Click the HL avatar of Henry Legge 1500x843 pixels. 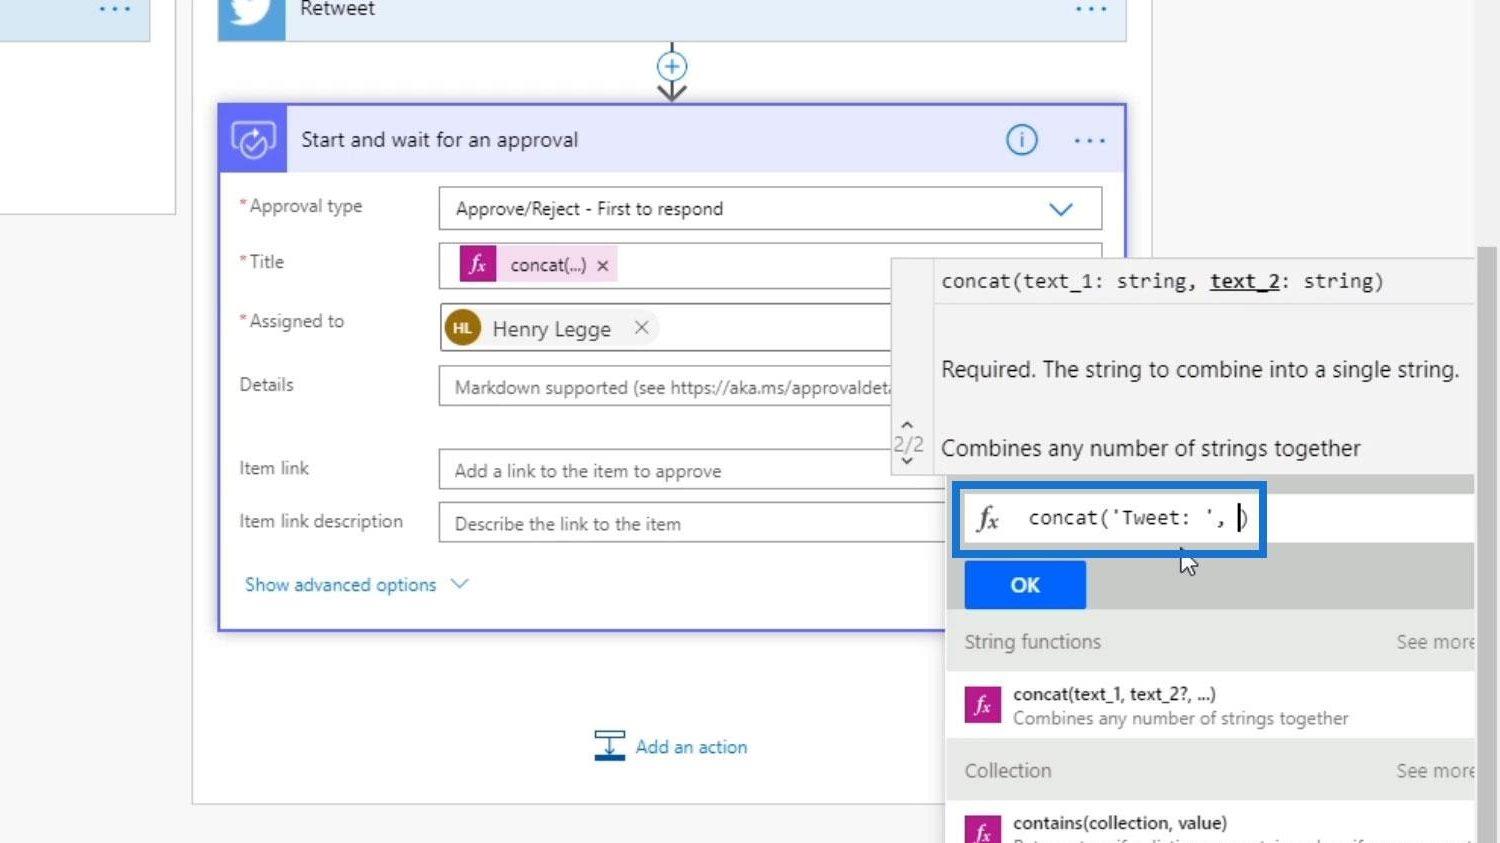click(463, 328)
